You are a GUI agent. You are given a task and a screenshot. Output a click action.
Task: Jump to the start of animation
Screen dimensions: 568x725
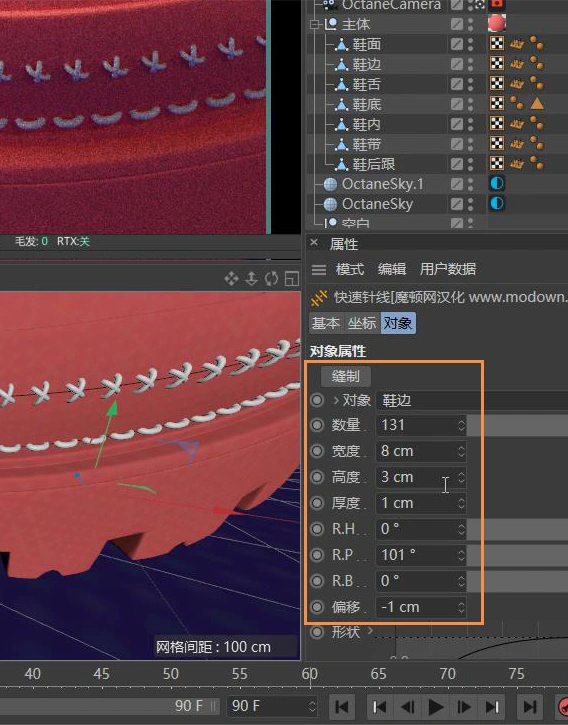342,707
